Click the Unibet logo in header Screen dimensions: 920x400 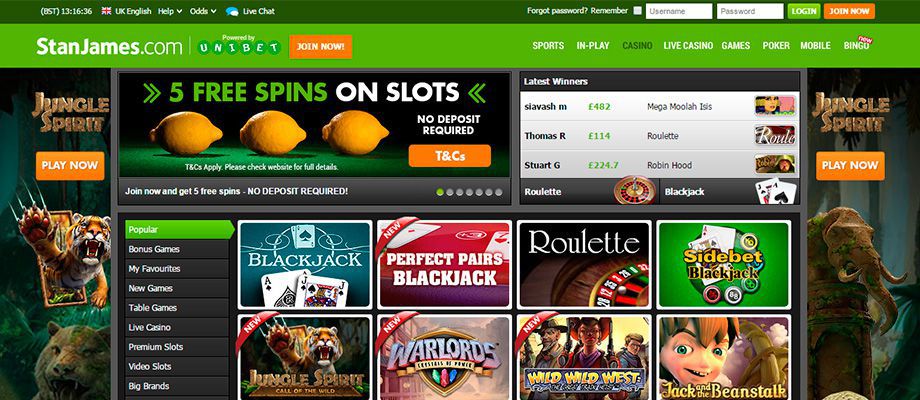[239, 45]
